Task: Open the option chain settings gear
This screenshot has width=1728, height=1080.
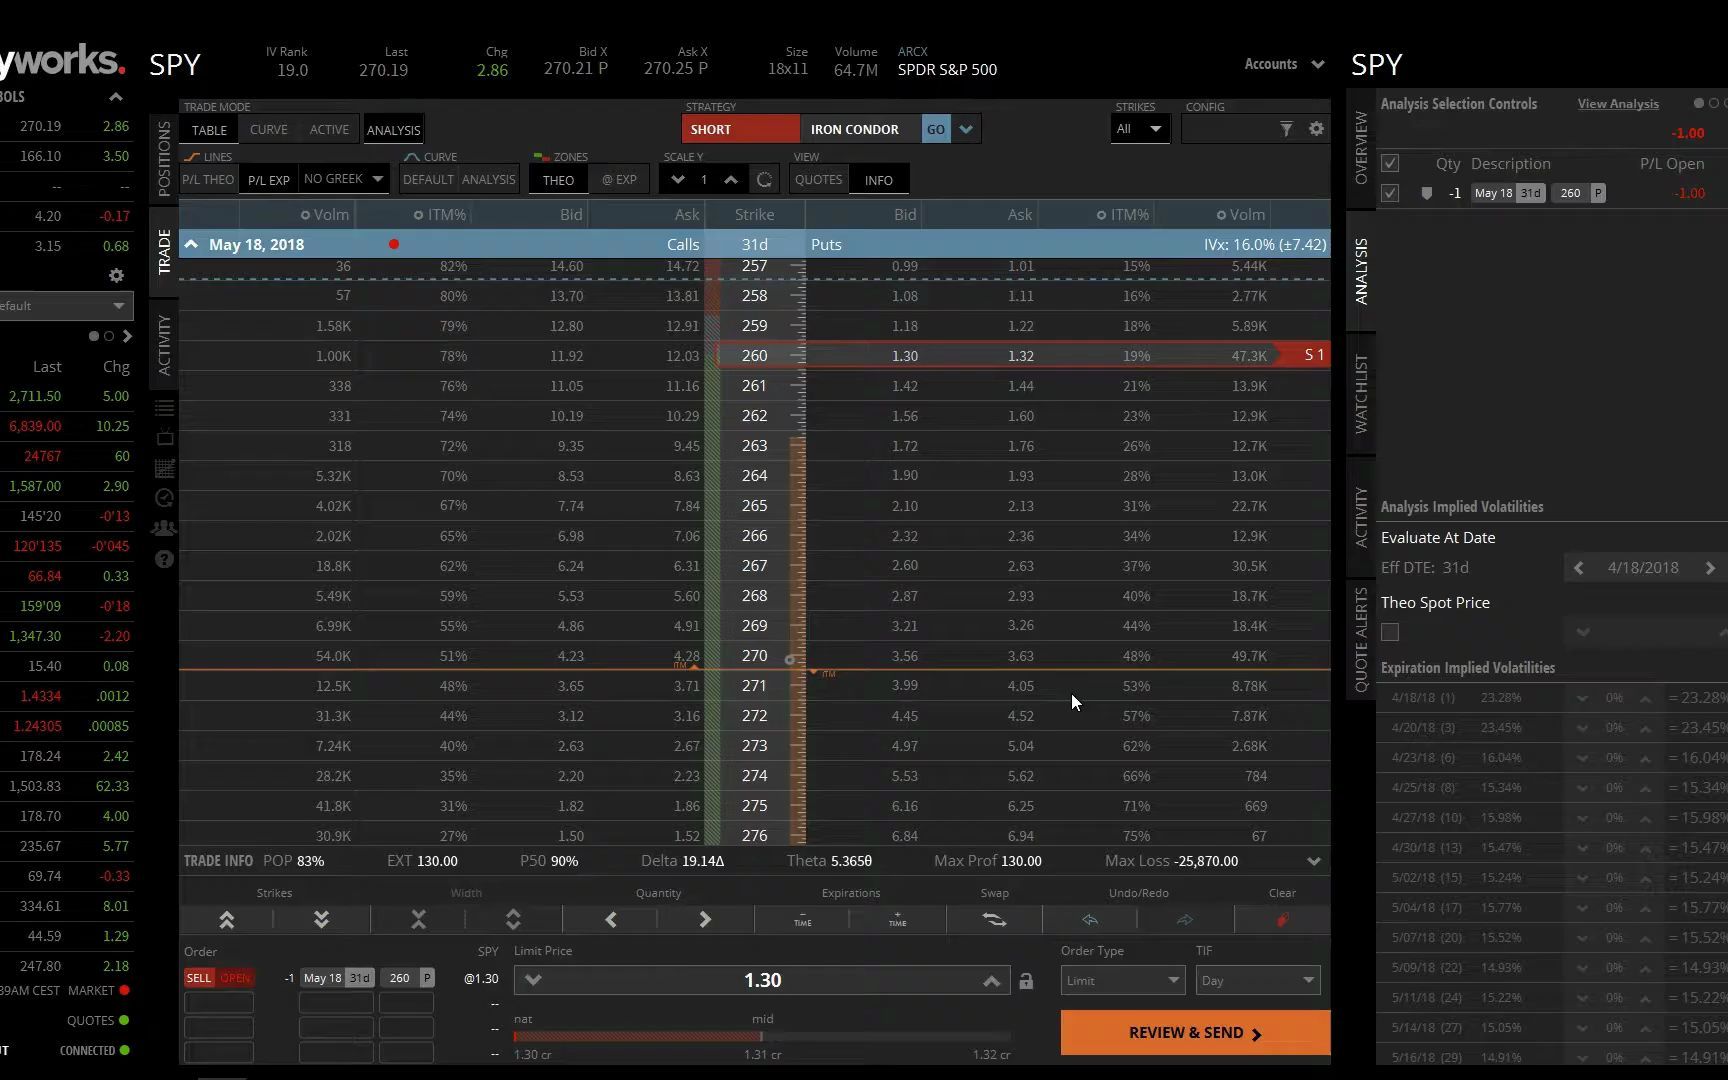Action: [1316, 129]
